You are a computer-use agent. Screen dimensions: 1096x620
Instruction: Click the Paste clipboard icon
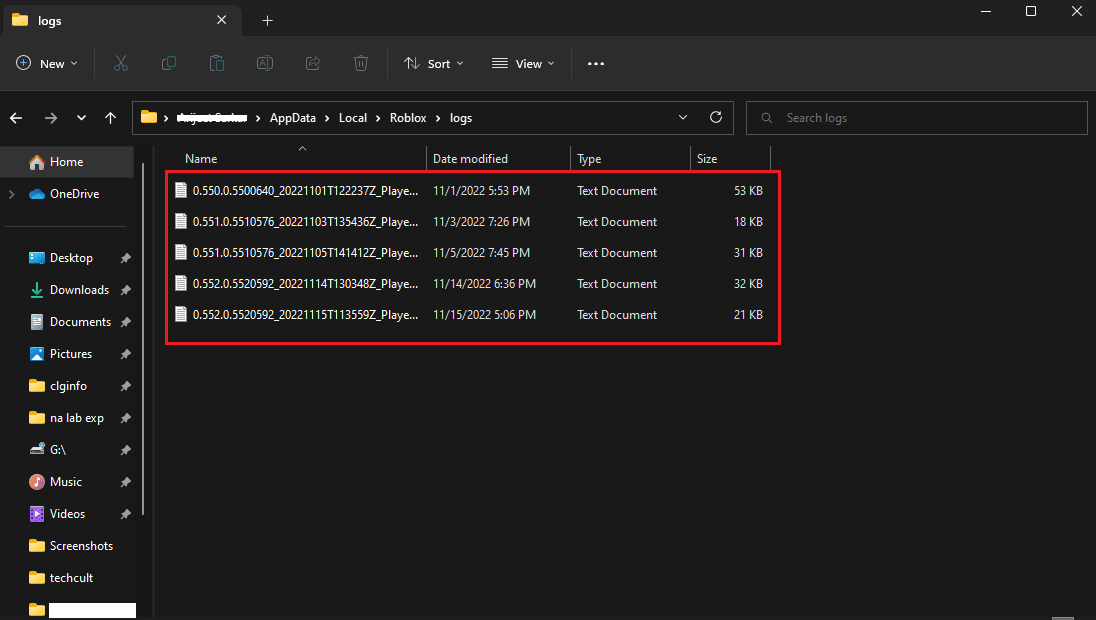[x=217, y=63]
